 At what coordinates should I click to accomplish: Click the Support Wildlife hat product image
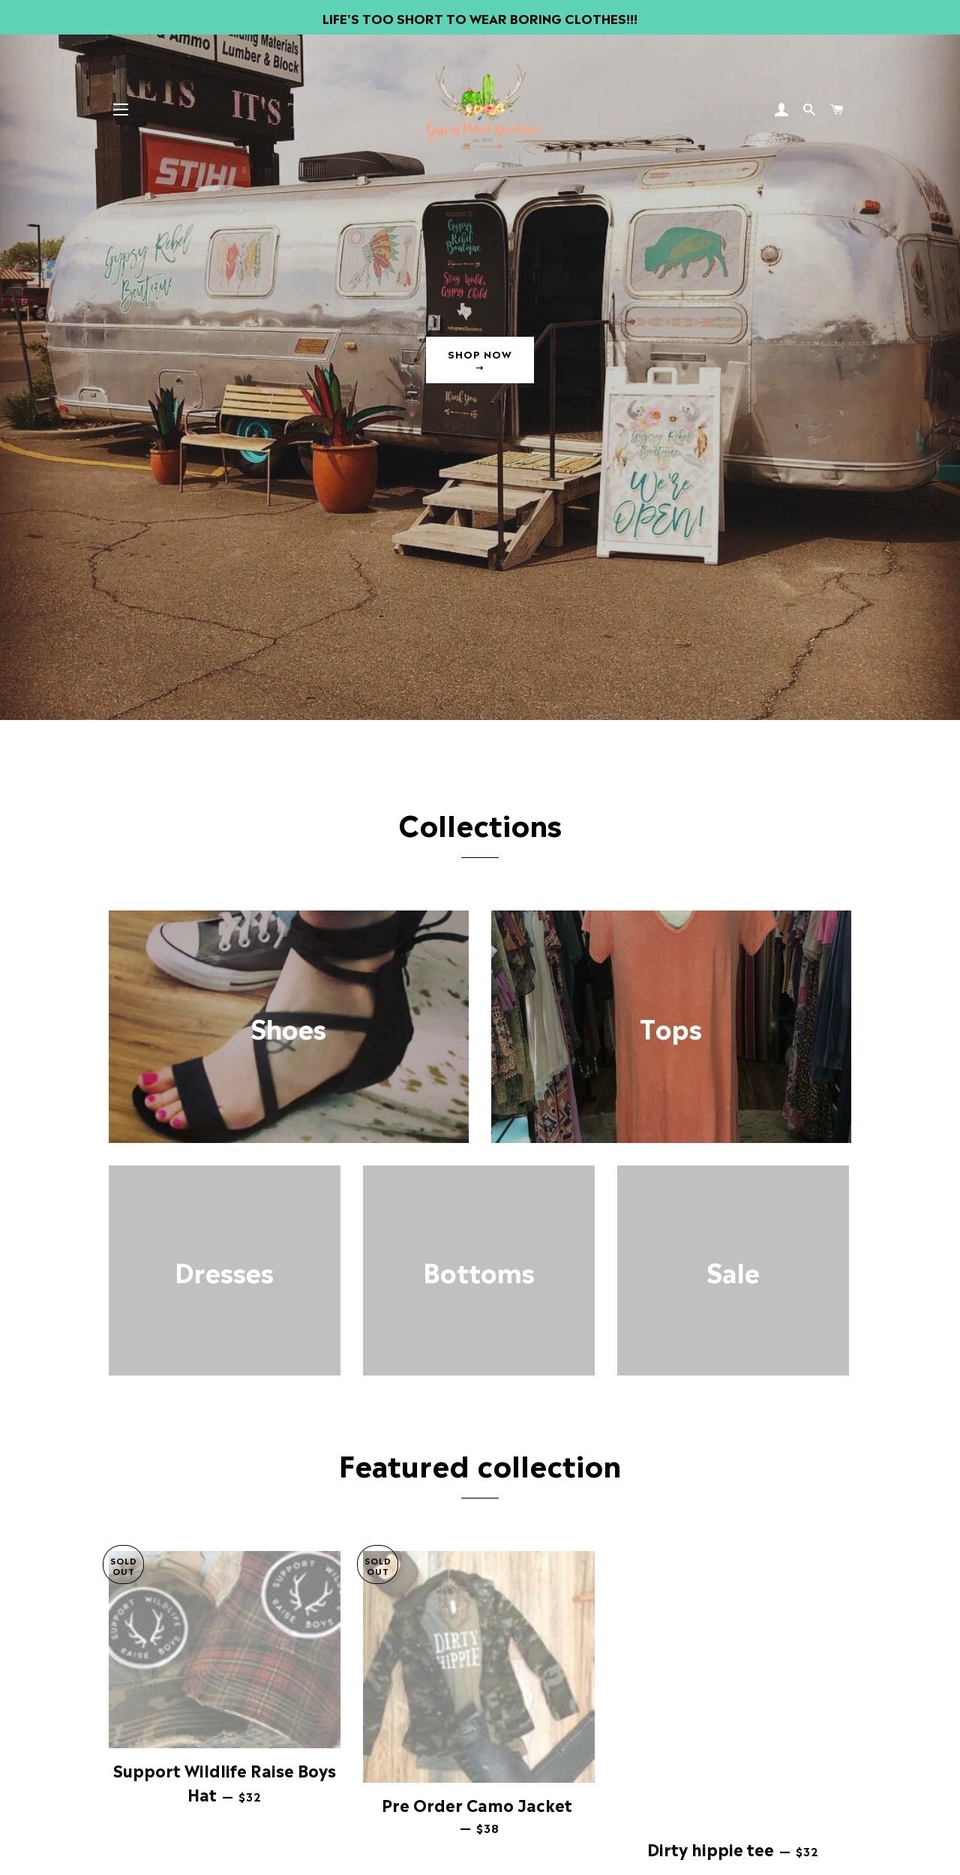(225, 1649)
